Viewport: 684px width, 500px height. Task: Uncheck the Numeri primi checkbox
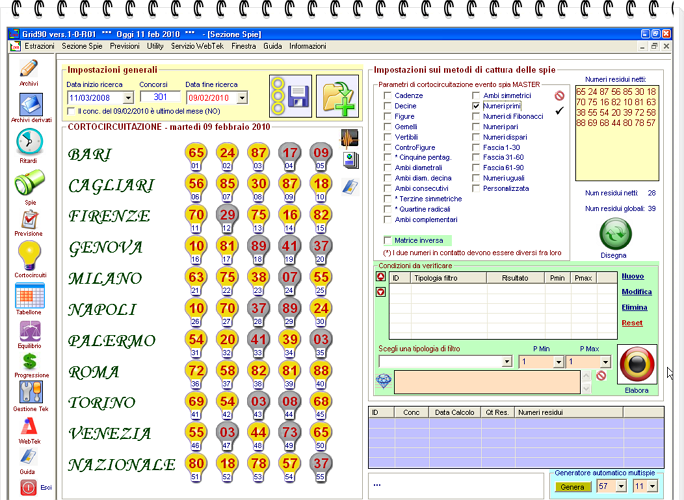pos(477,105)
